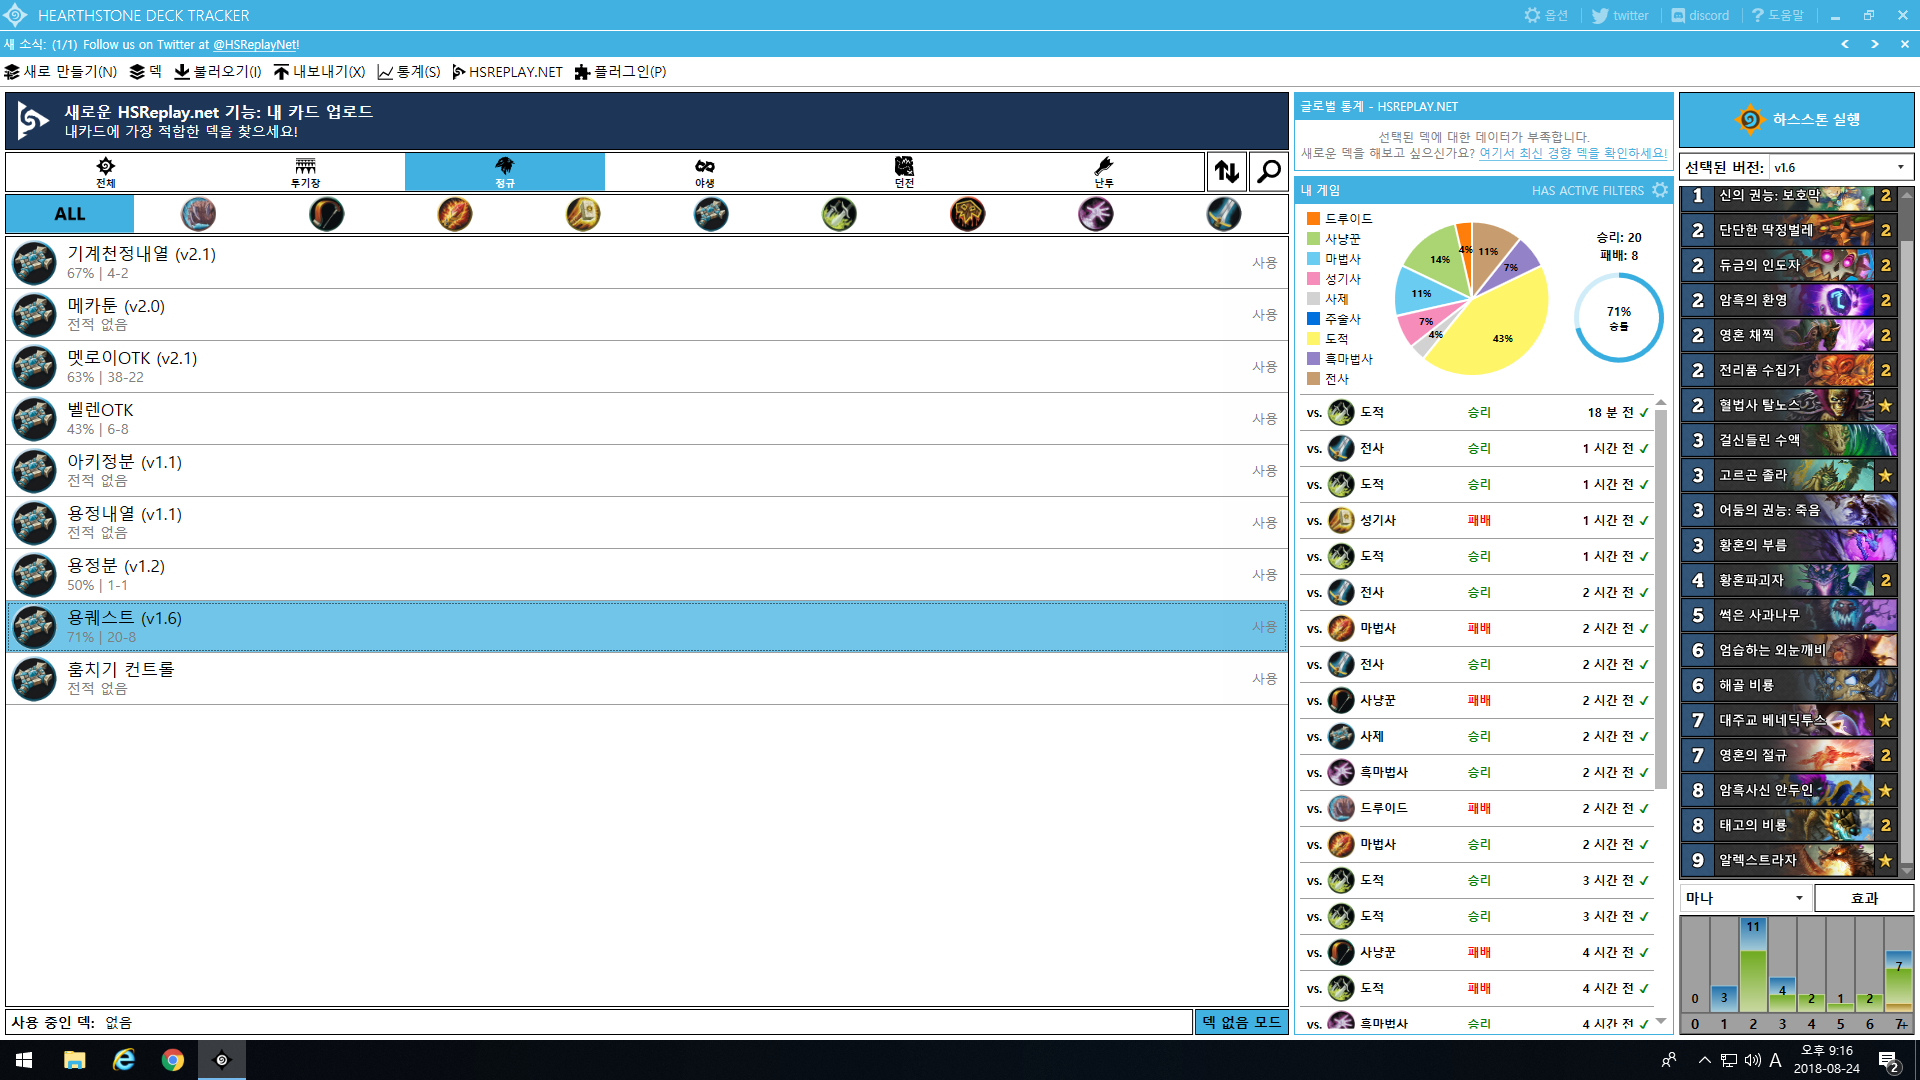
Task: Open 새로 만들기(N) menu
Action: (x=61, y=72)
